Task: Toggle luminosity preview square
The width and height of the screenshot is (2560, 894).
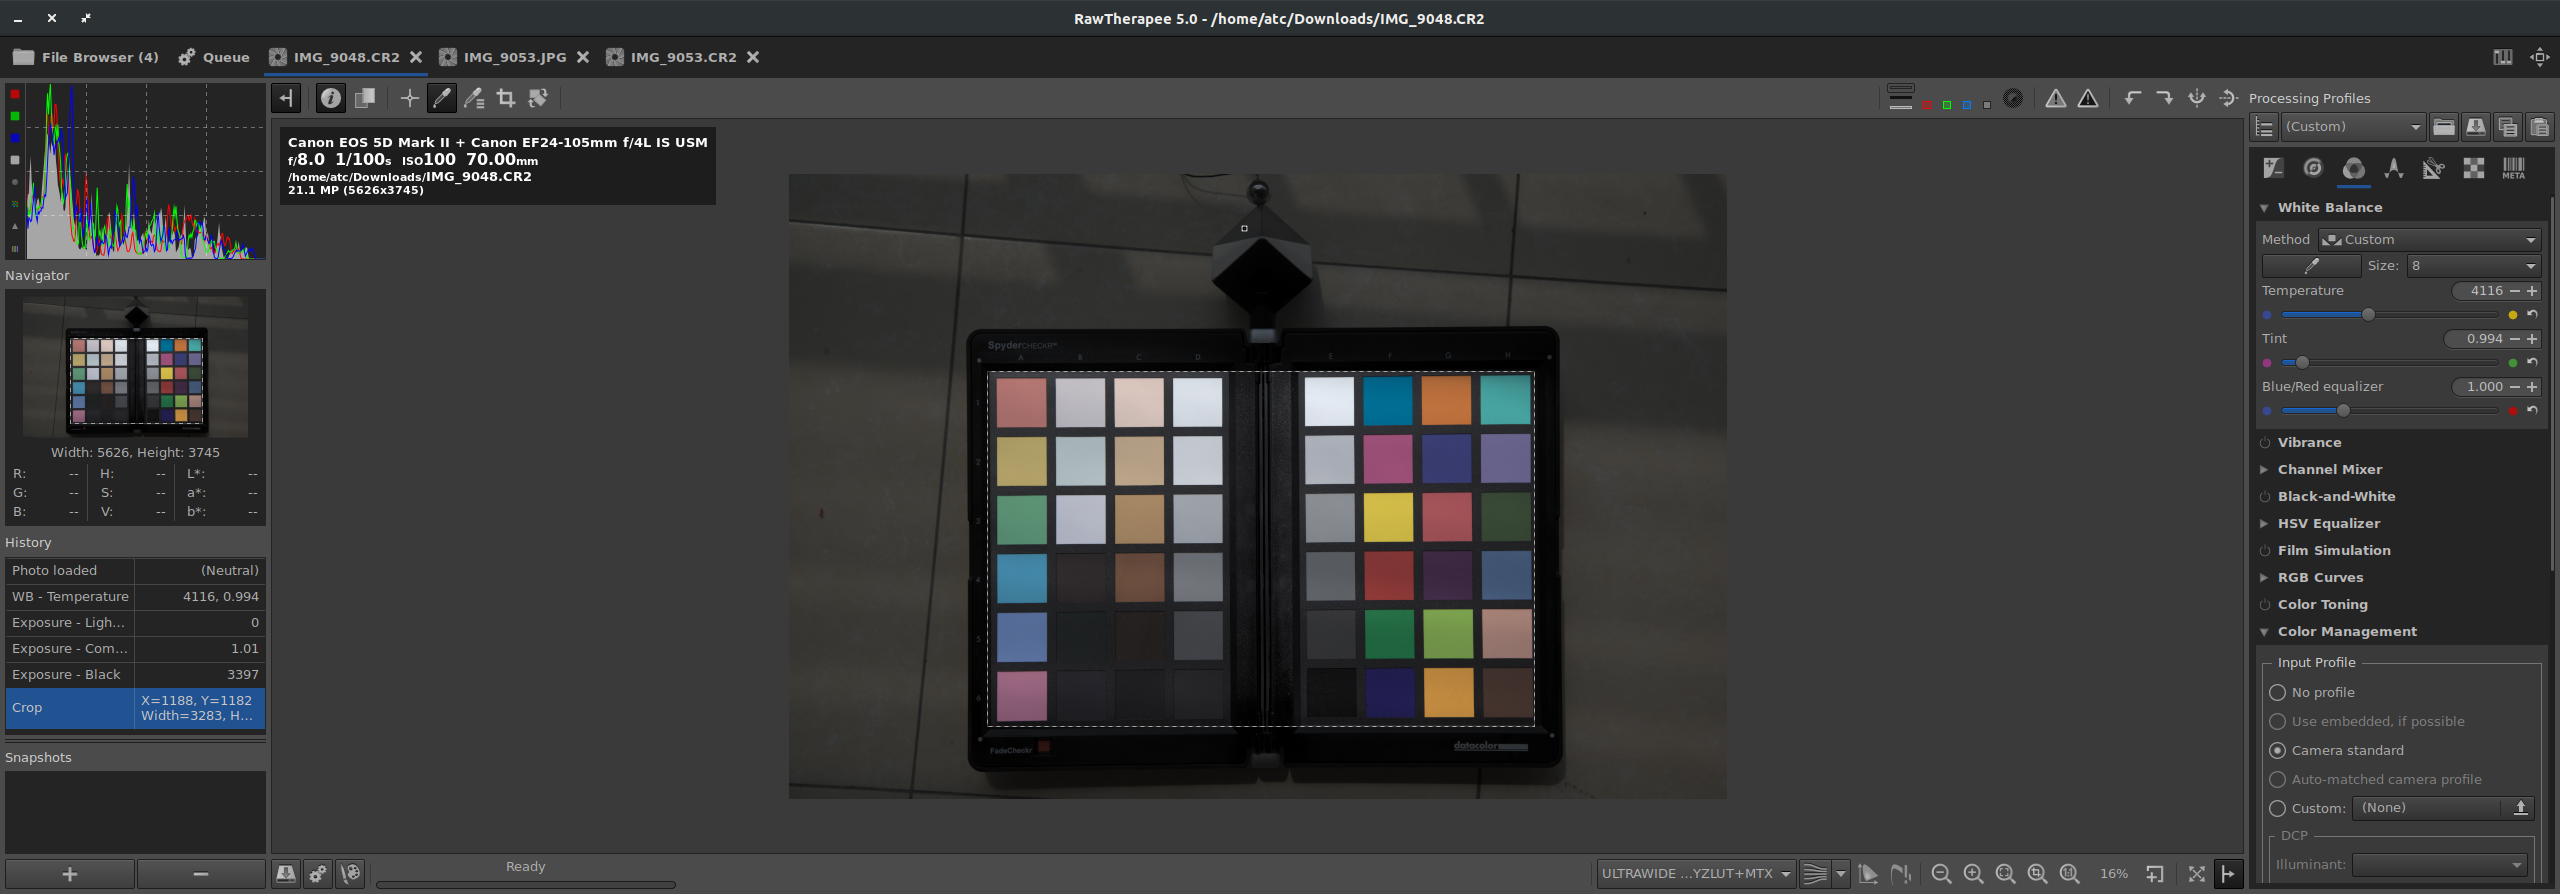Action: point(1987,104)
